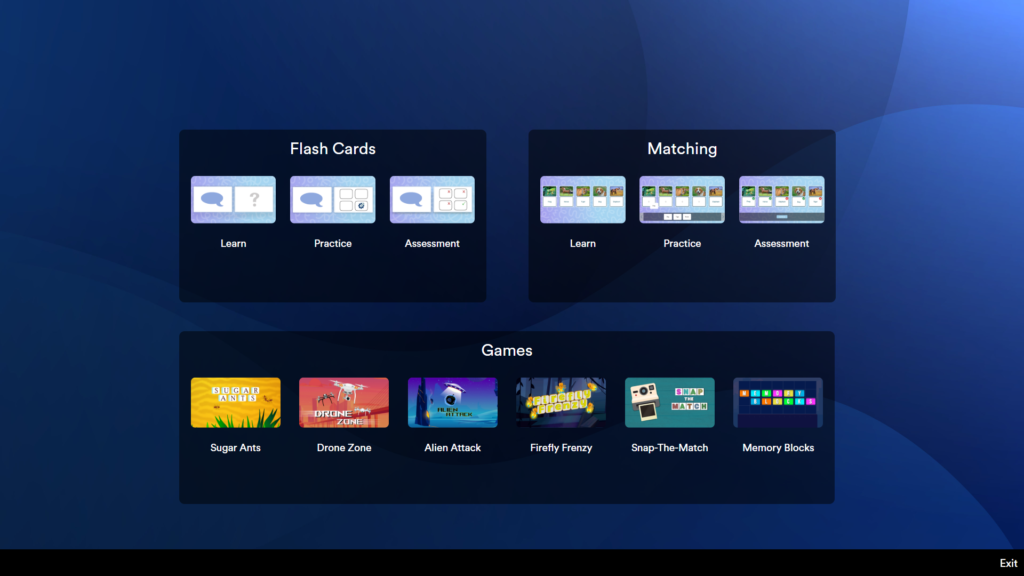Launch the Flash Cards Assessment icon
The width and height of the screenshot is (1024, 576).
pos(432,199)
